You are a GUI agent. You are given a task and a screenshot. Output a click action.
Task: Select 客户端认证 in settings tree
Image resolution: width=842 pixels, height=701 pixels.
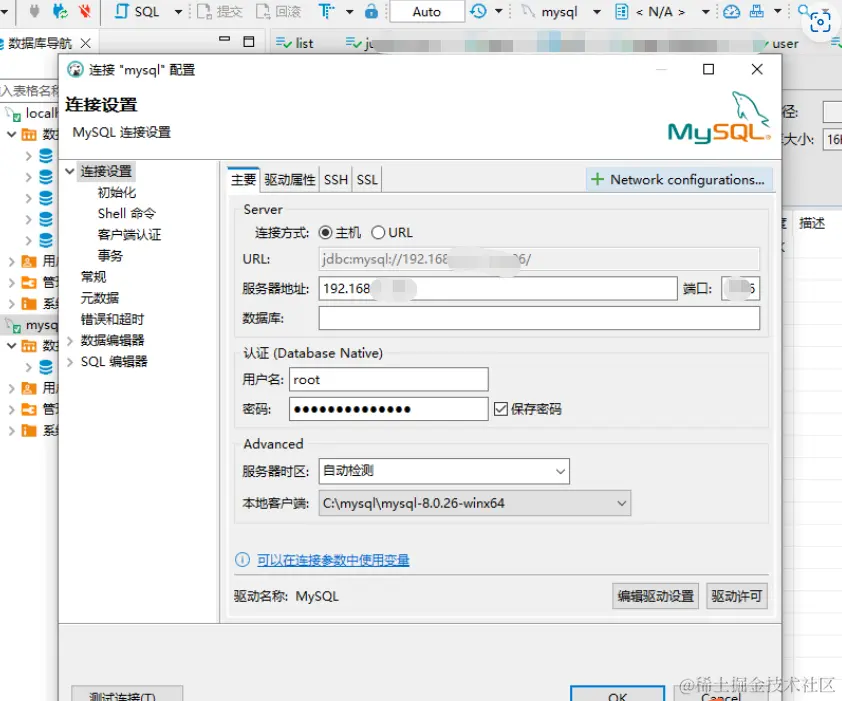129,235
